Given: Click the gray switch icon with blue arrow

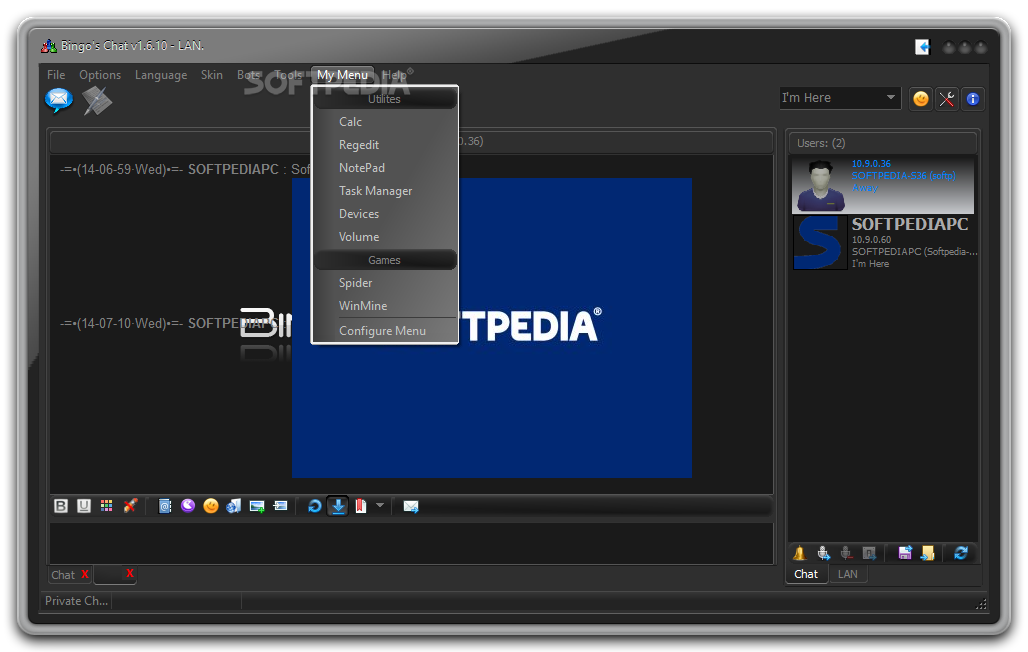Looking at the screenshot, I should click(x=869, y=553).
